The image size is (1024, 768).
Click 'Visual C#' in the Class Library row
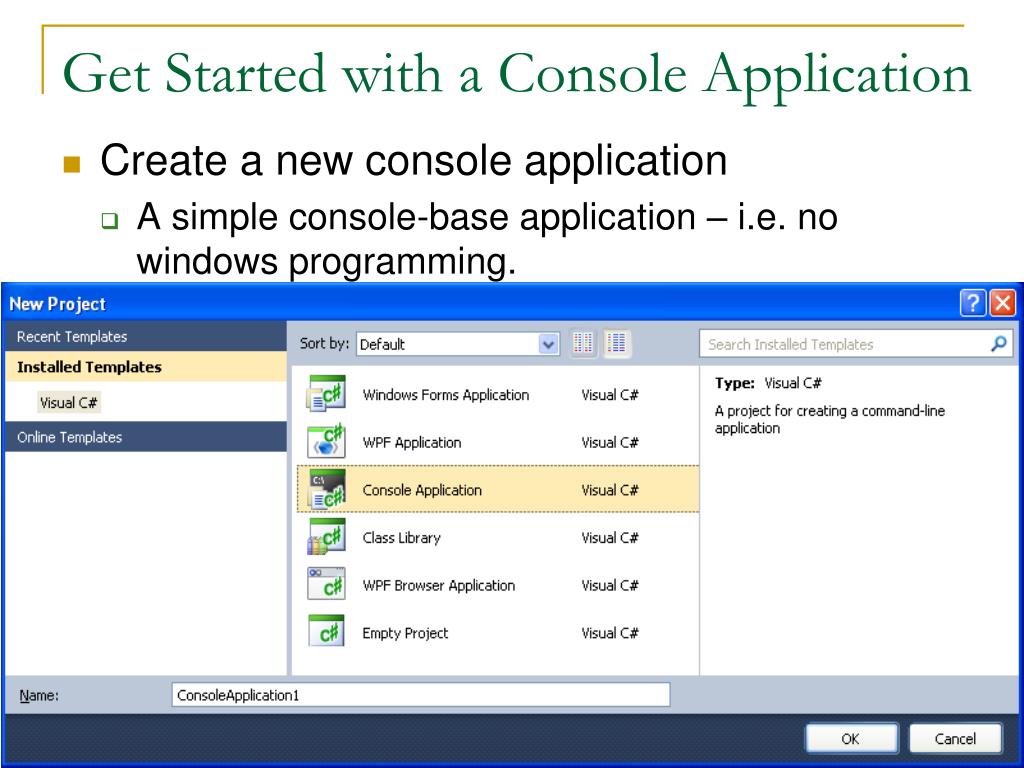click(610, 537)
